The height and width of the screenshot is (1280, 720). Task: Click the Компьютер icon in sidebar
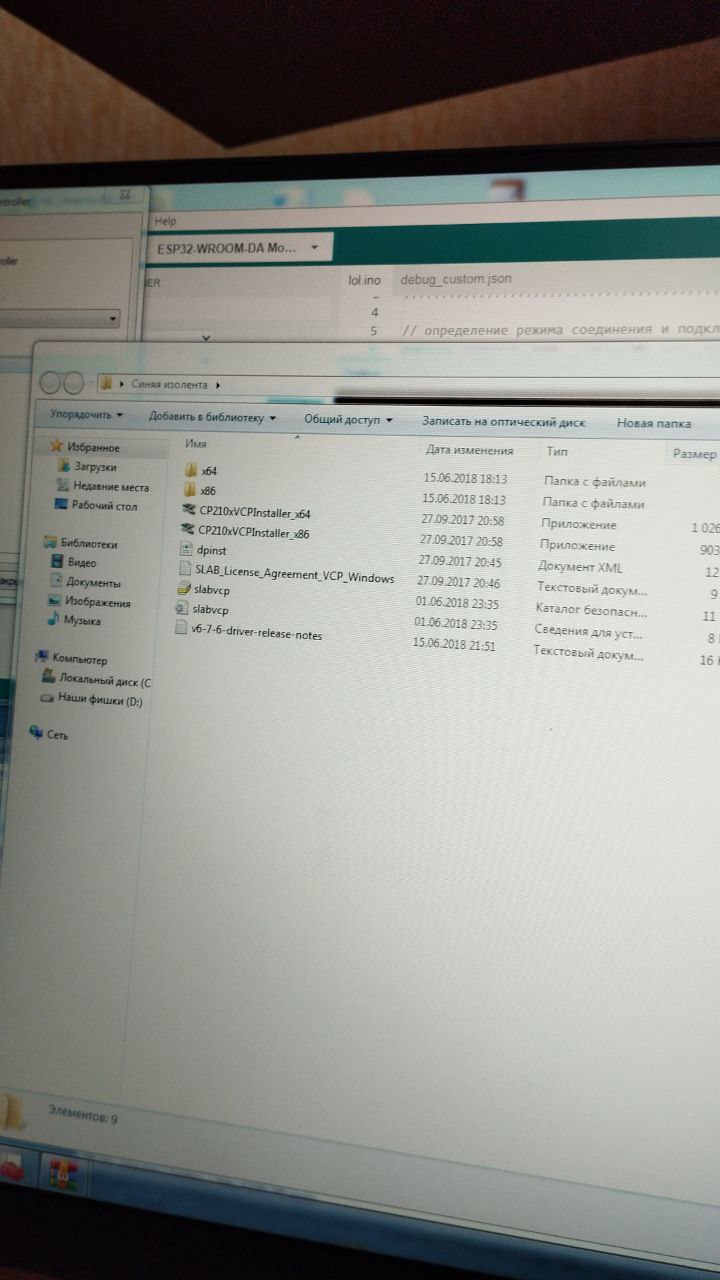[x=43, y=658]
